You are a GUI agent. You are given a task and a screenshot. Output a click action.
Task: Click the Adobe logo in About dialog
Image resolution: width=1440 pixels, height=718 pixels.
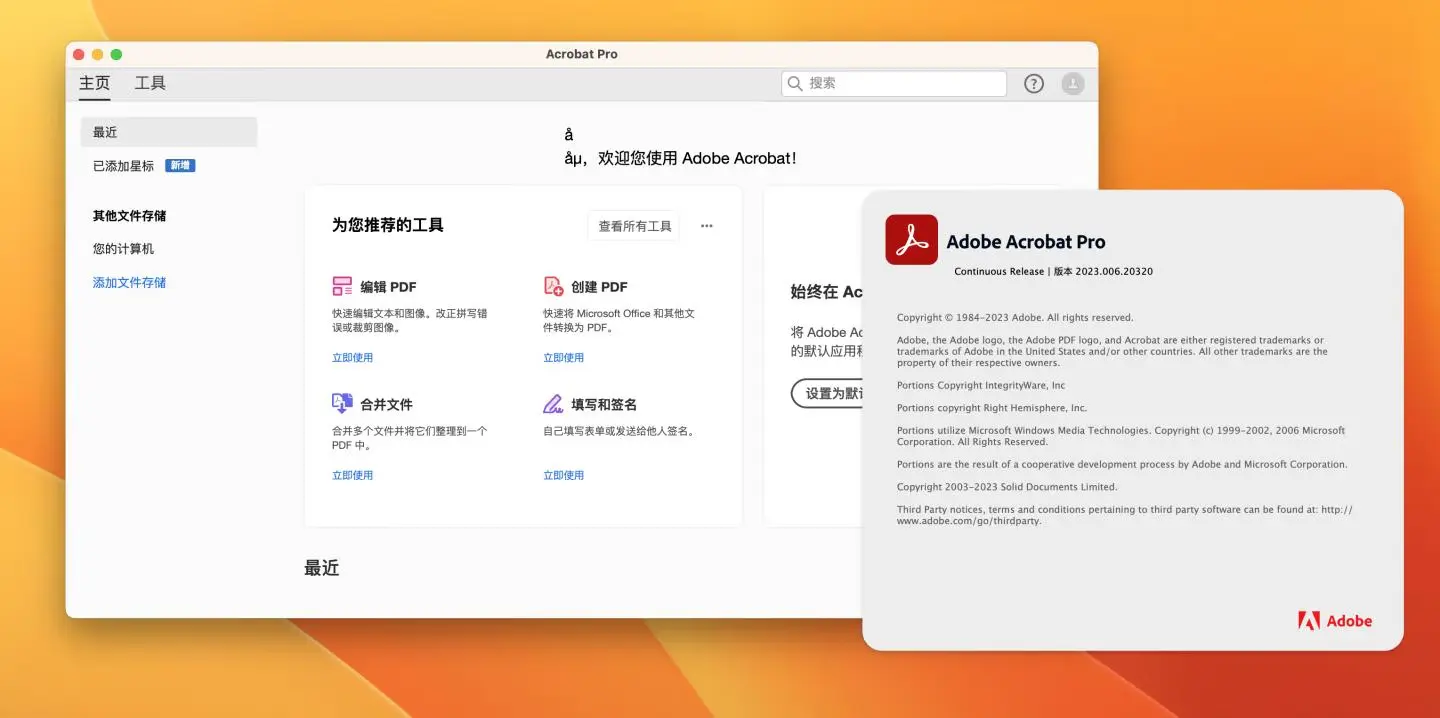click(x=1335, y=621)
